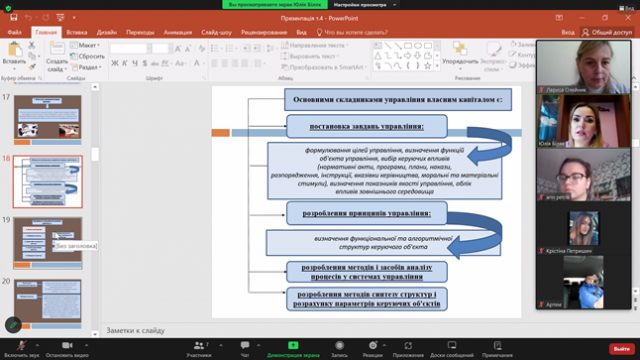Click Create slide (Создать слайд) icon
This screenshot has height=360, width=640.
[x=57, y=48]
